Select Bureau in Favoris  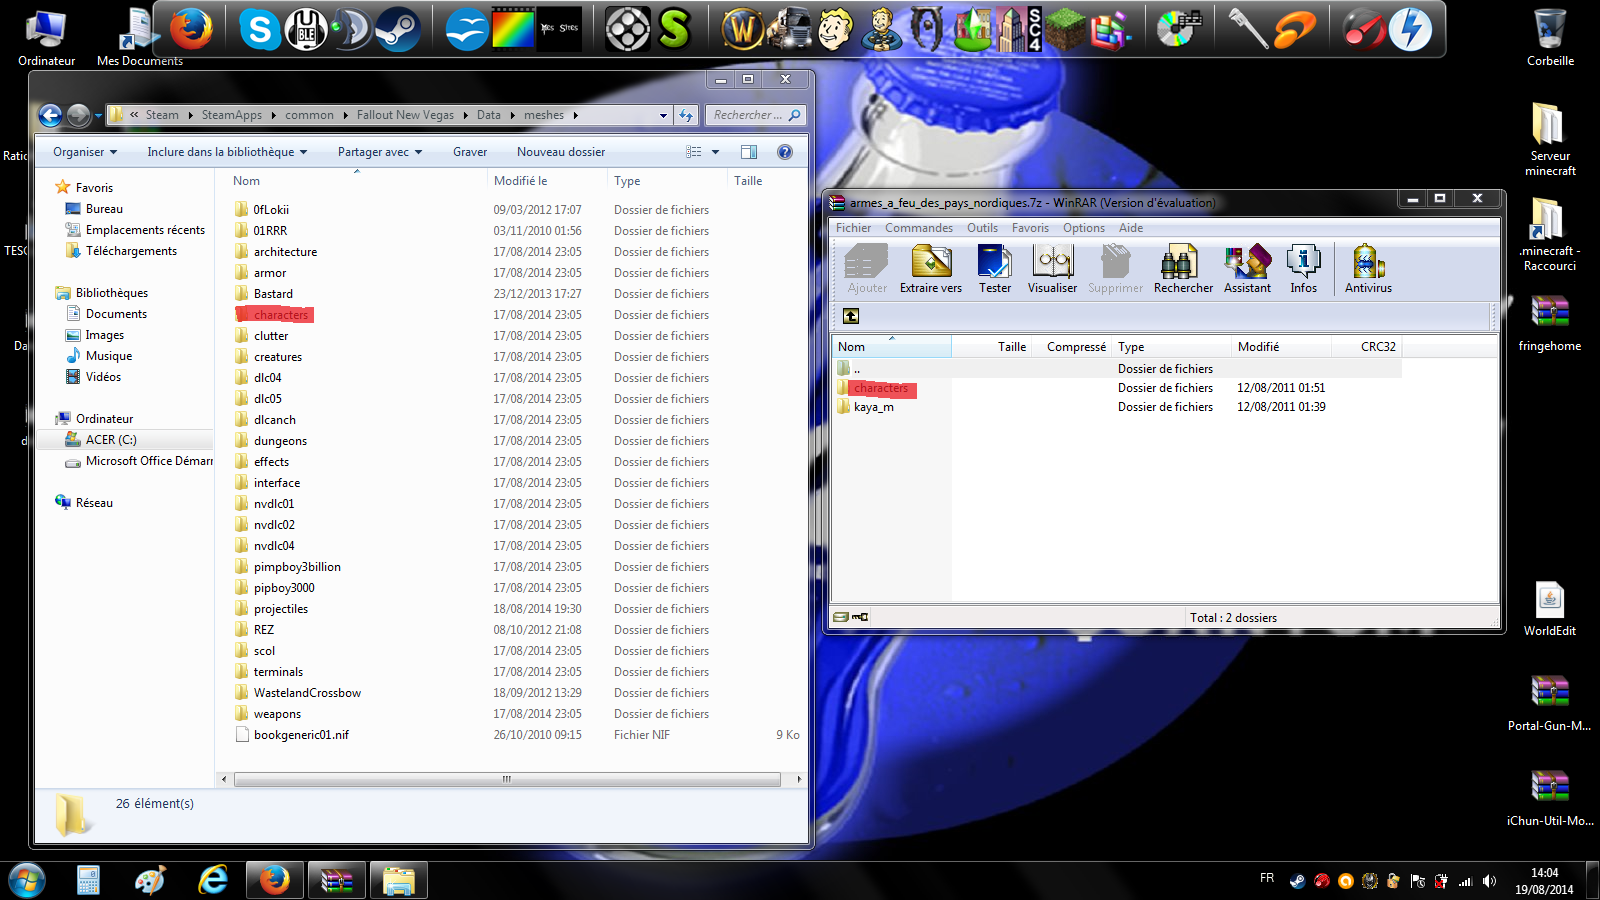tap(104, 209)
